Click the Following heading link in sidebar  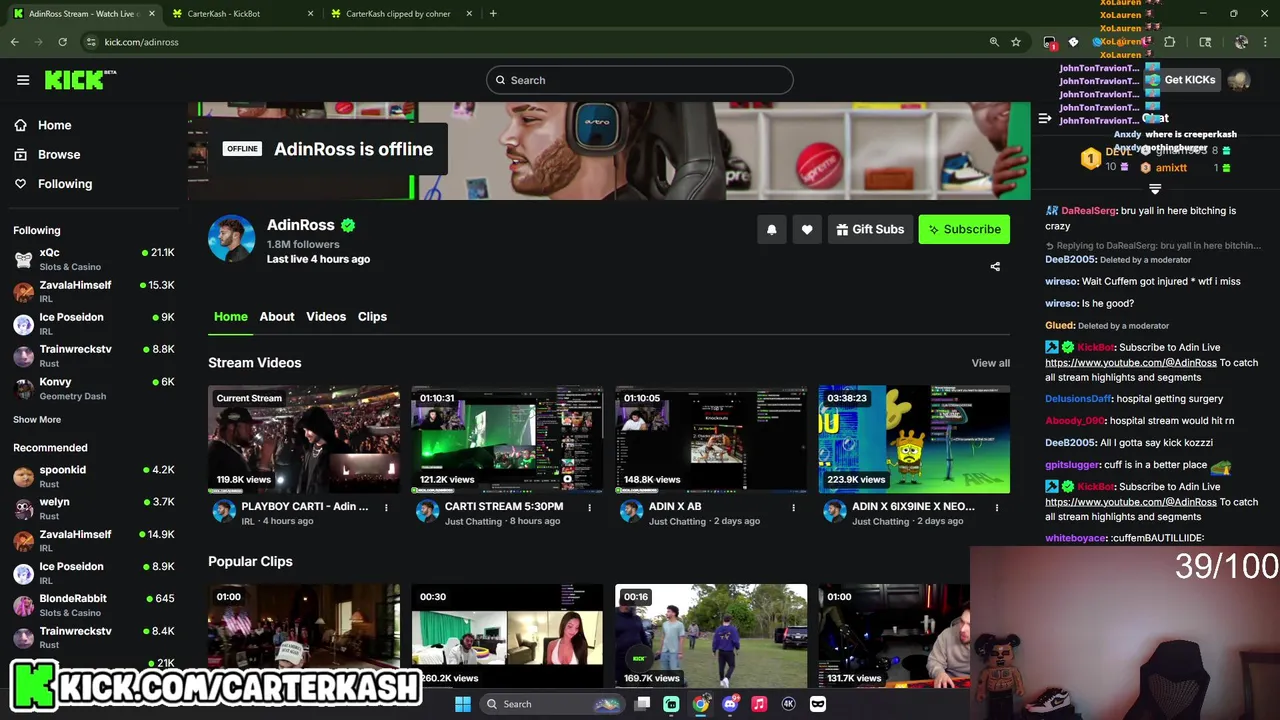coord(37,231)
